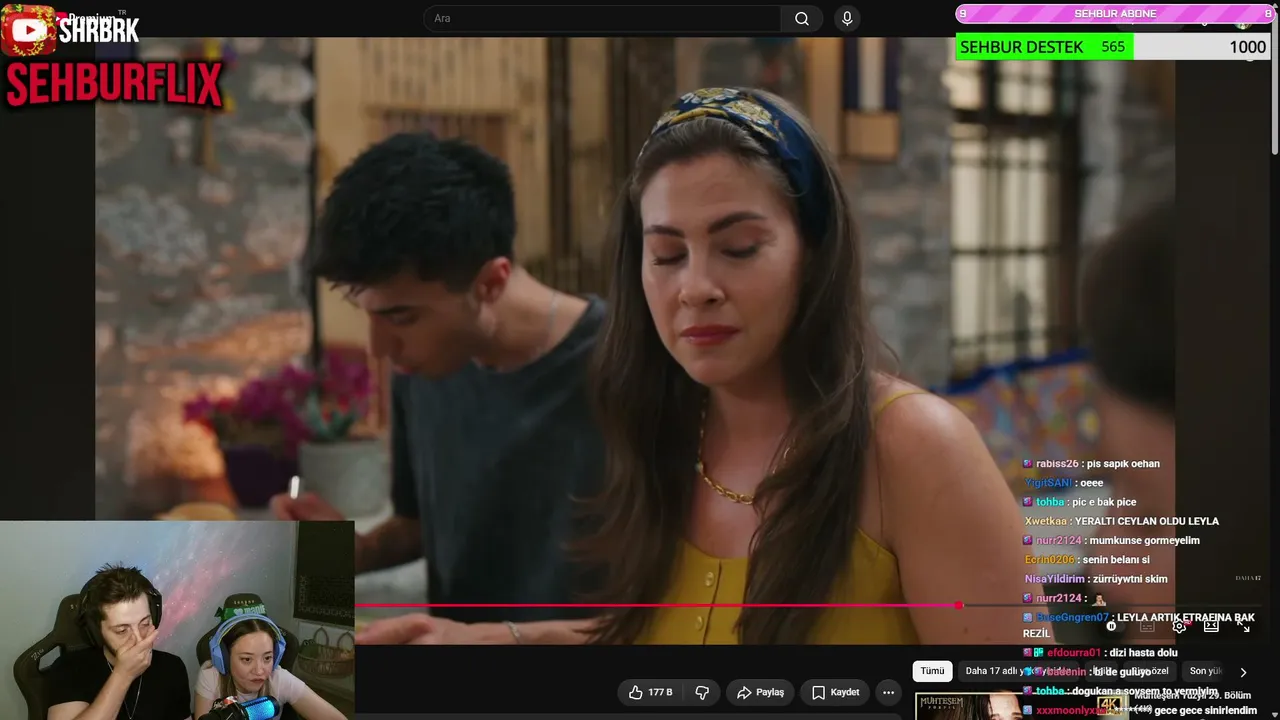Select the 'Son yük...' filter chip
This screenshot has height=720, width=1280.
coord(1204,671)
